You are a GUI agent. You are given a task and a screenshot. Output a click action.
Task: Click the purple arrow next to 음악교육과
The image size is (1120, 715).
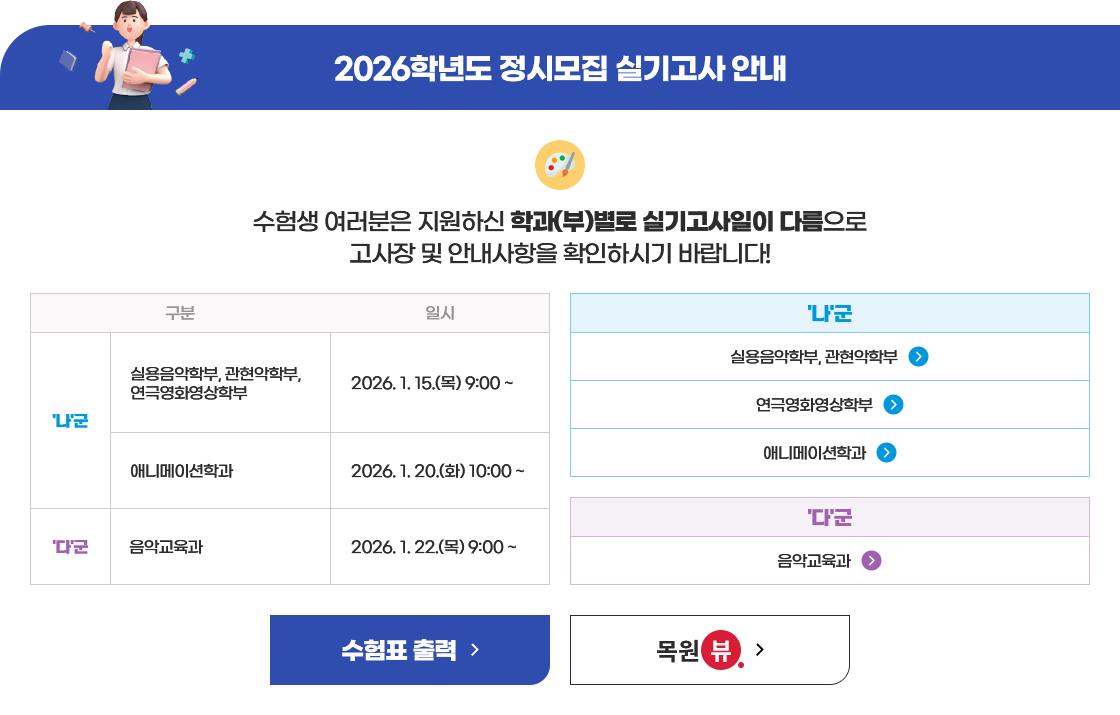(869, 561)
